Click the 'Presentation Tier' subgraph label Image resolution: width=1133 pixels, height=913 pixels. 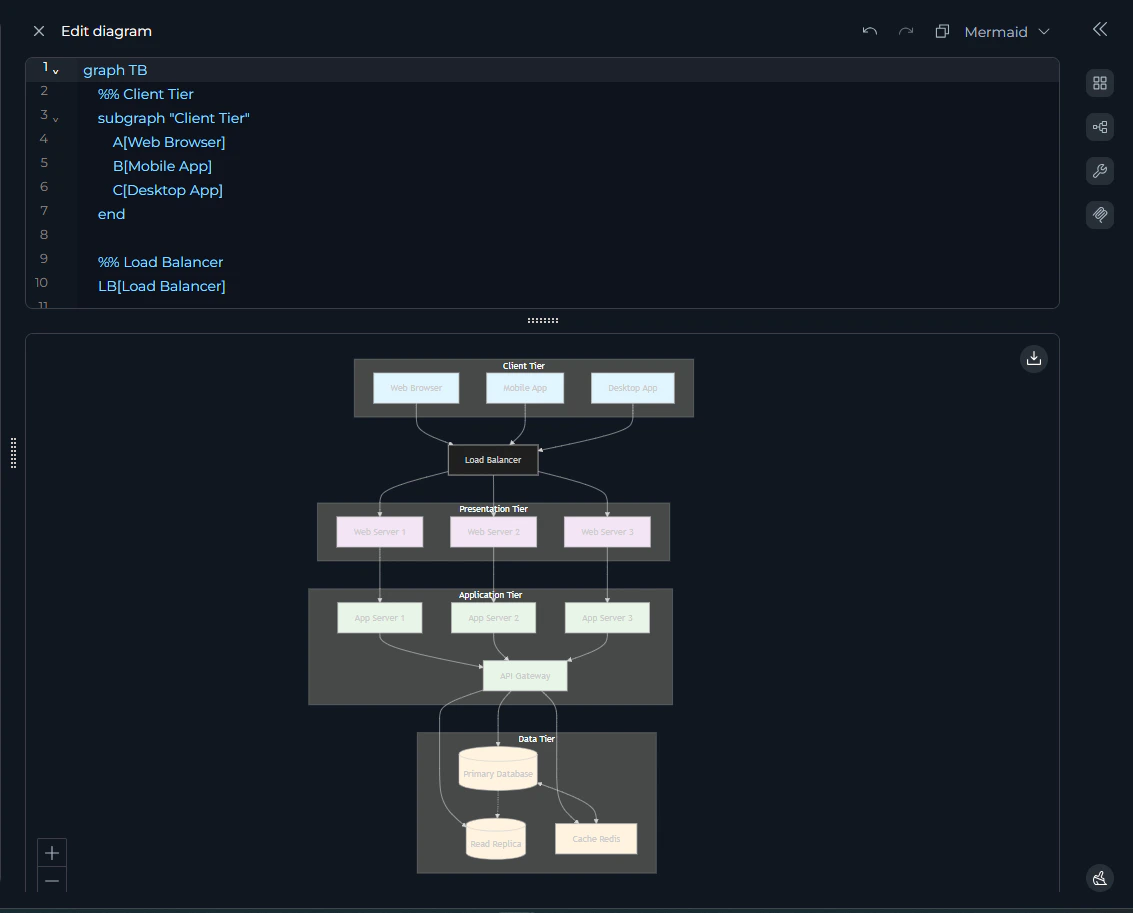coord(494,509)
